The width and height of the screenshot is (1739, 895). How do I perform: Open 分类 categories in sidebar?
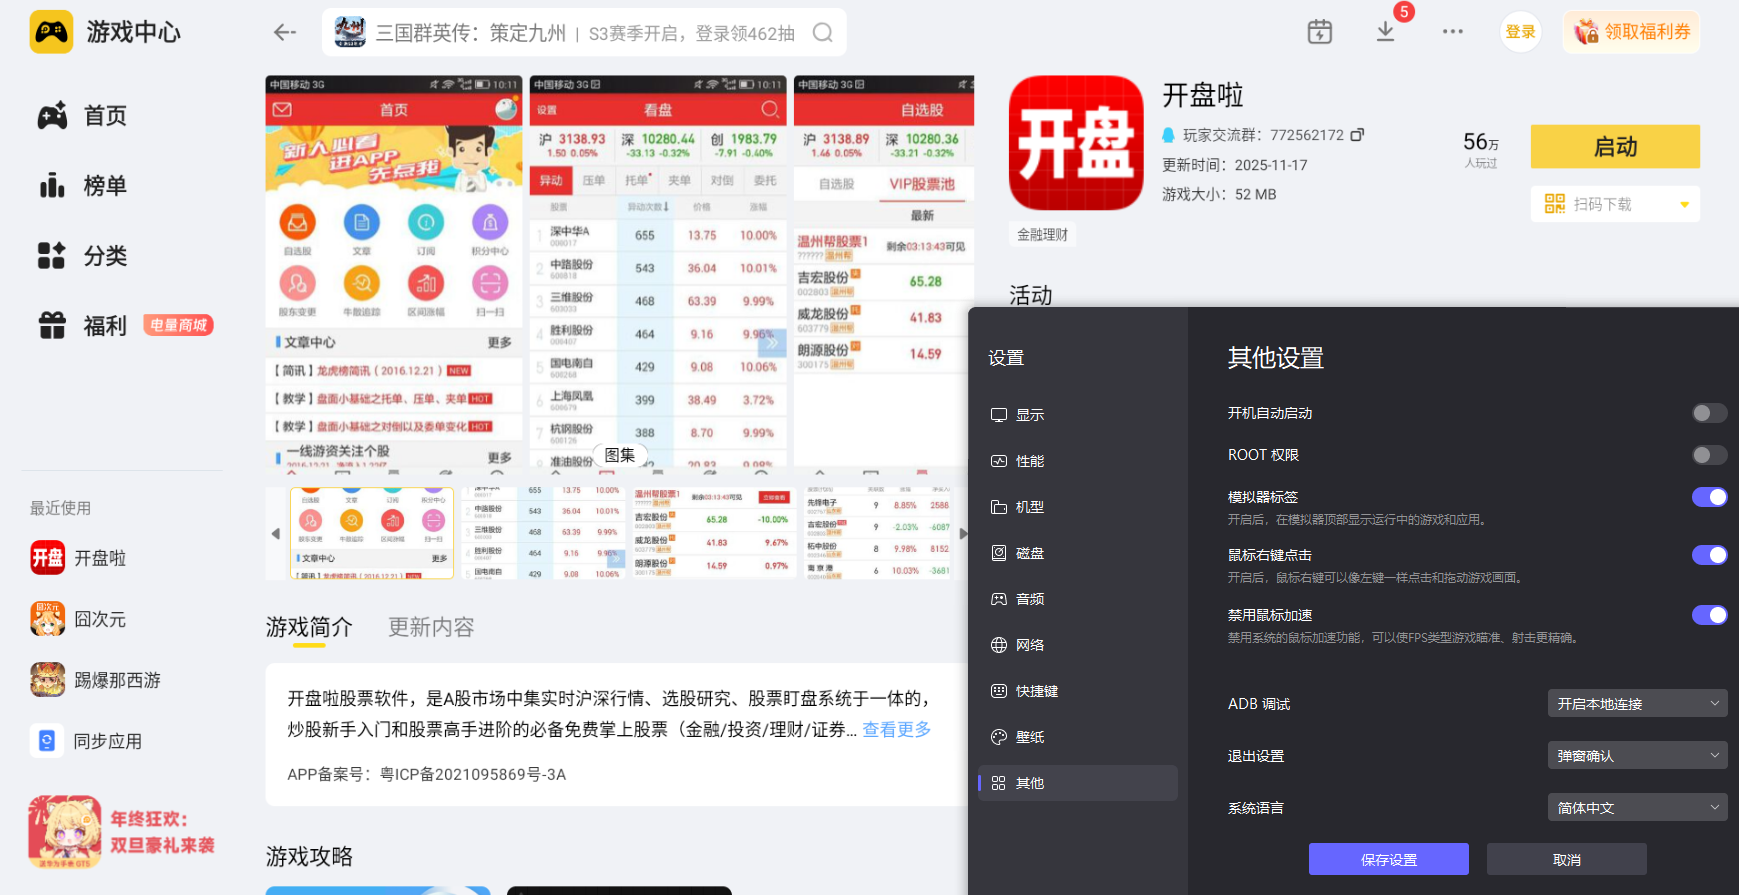(x=82, y=256)
